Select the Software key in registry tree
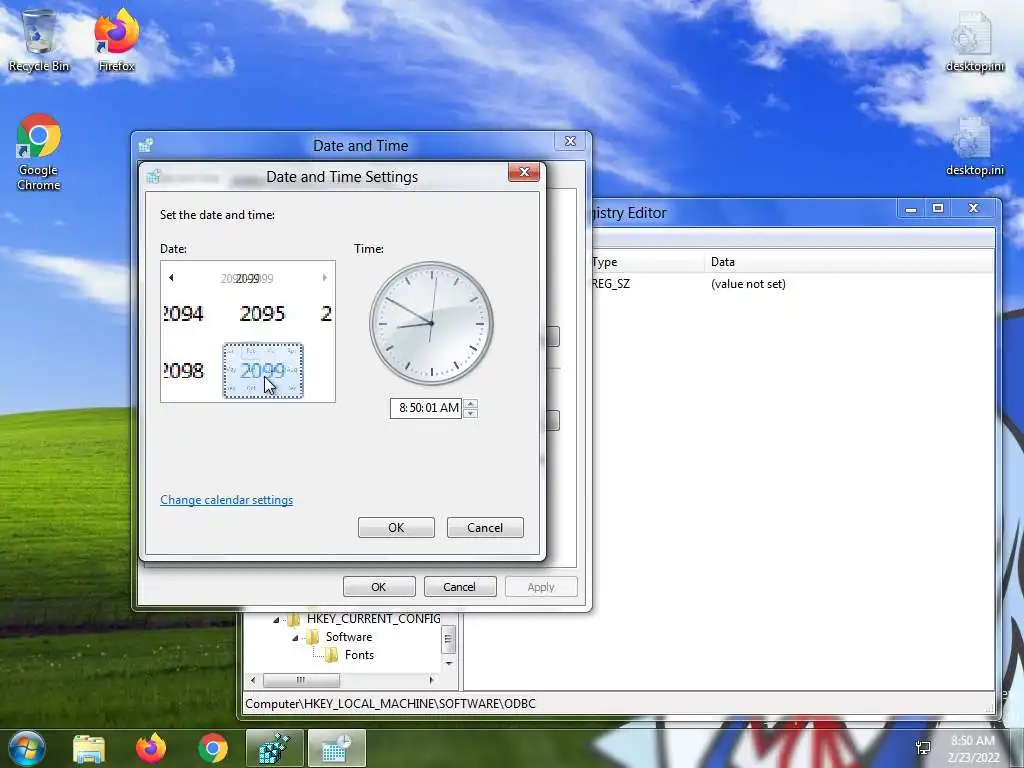 [x=349, y=637]
